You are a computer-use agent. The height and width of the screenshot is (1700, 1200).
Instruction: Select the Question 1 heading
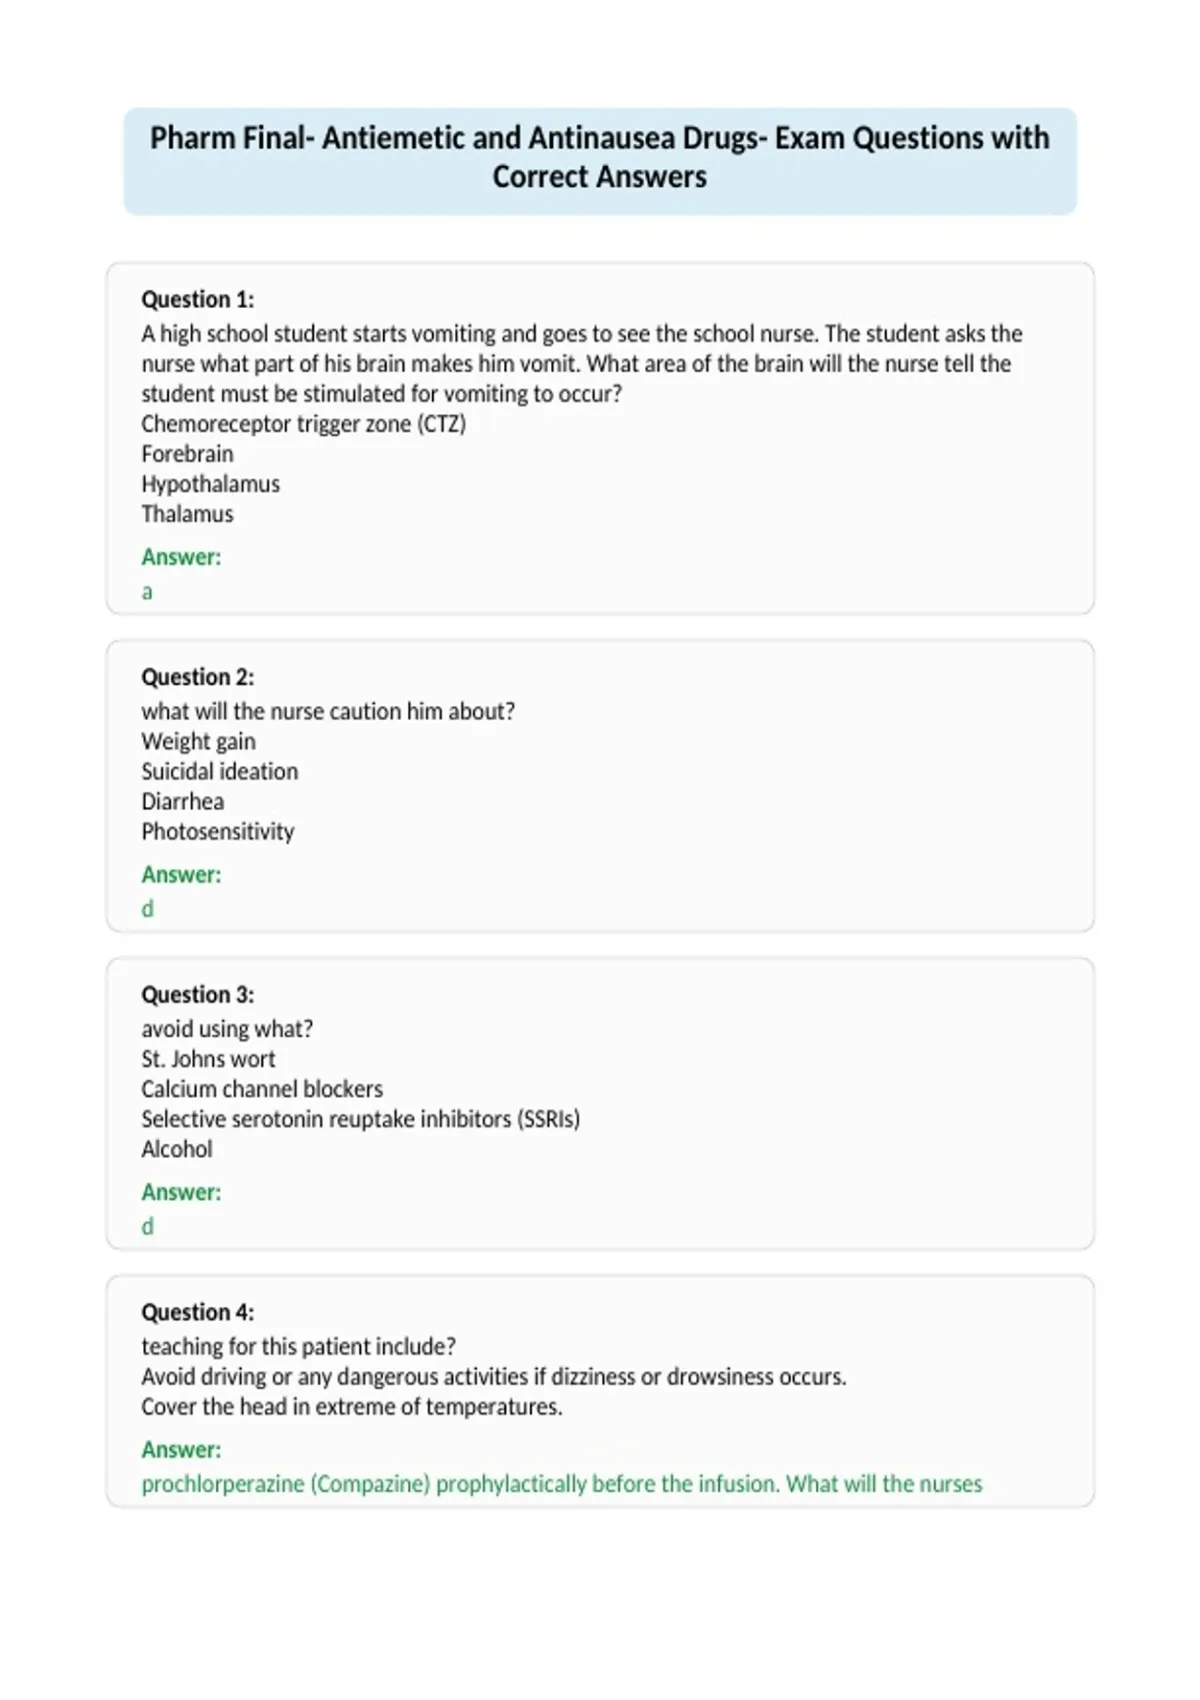click(x=198, y=299)
